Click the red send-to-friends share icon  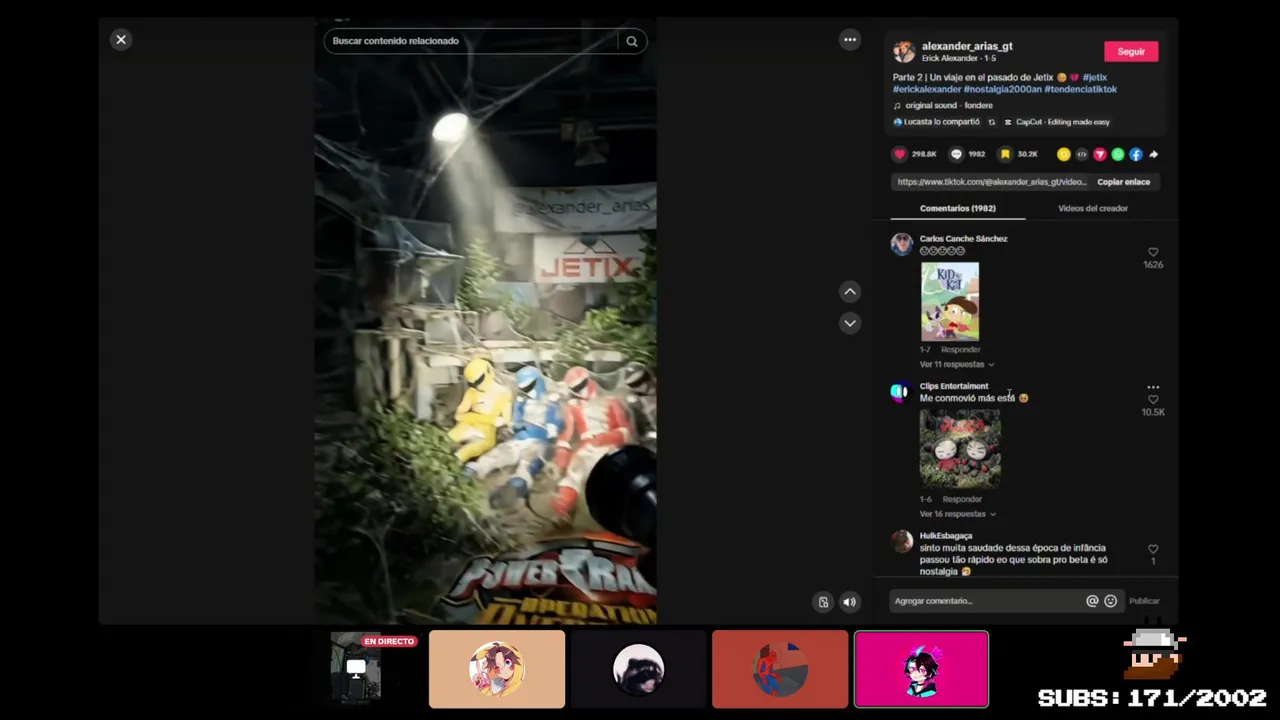[x=1099, y=154]
